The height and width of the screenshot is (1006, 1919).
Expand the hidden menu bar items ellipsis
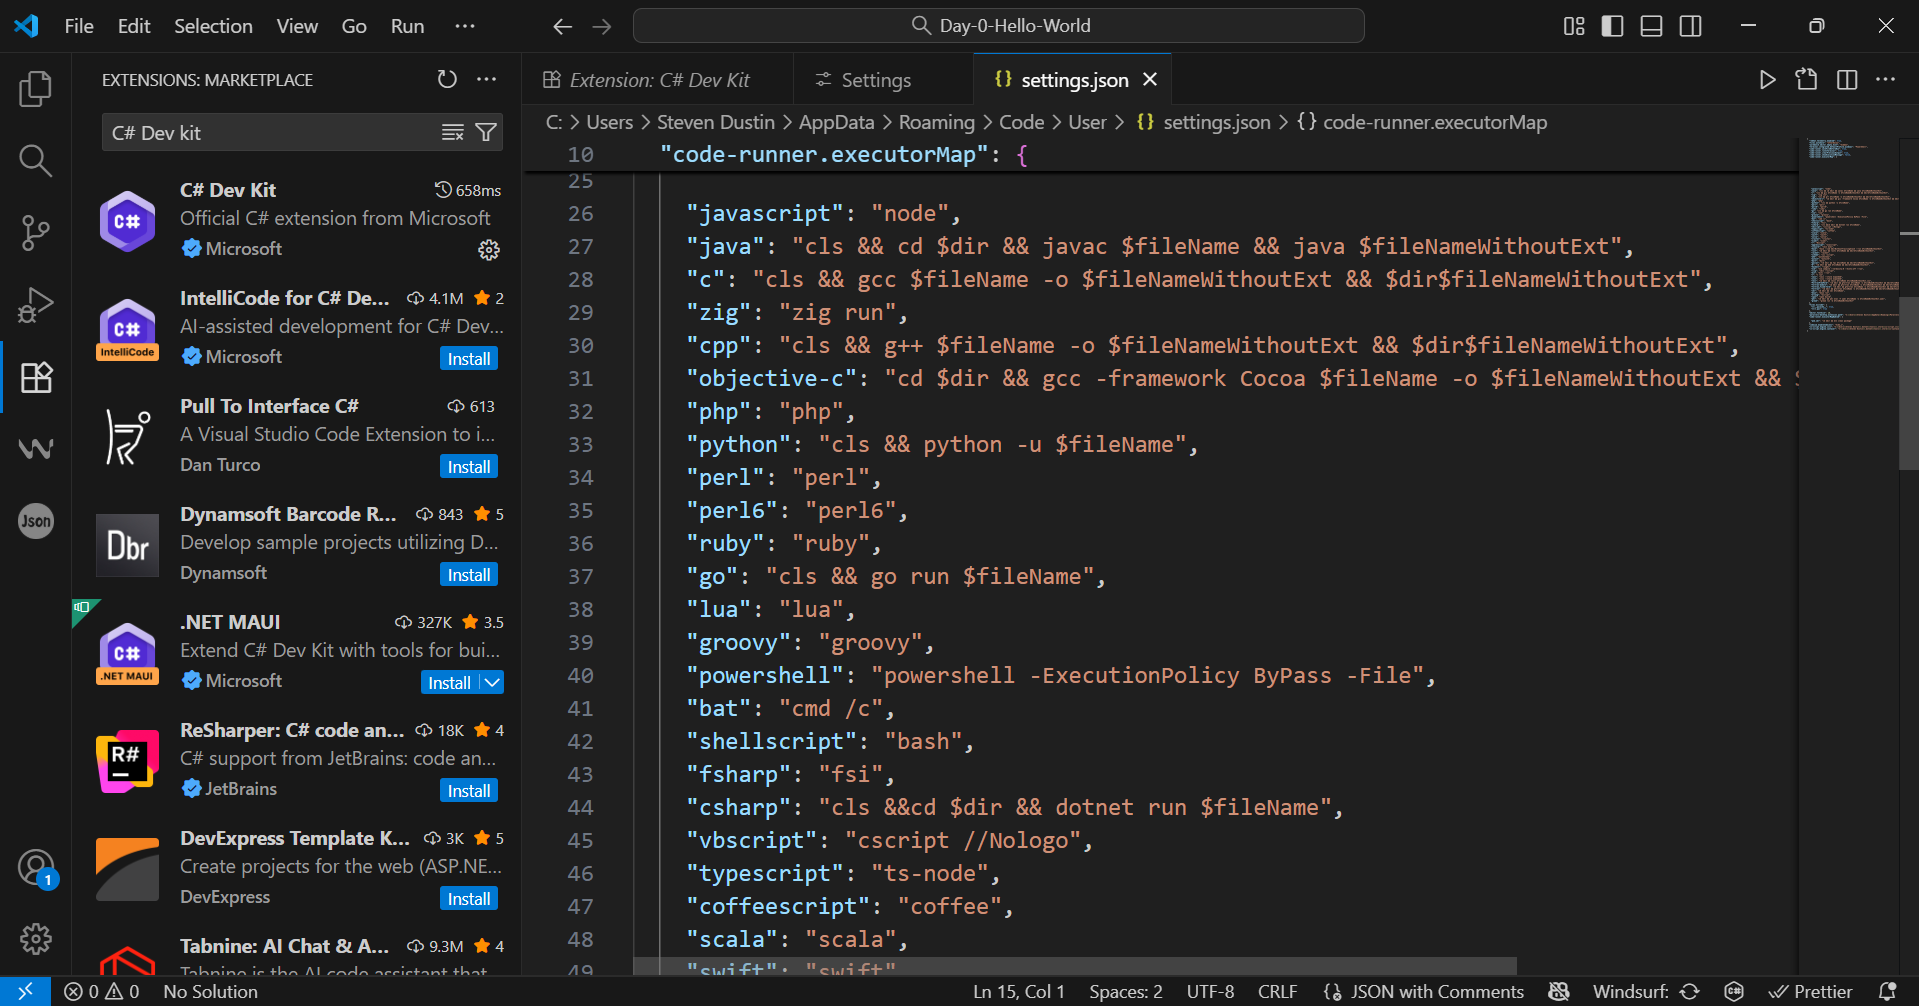point(465,26)
